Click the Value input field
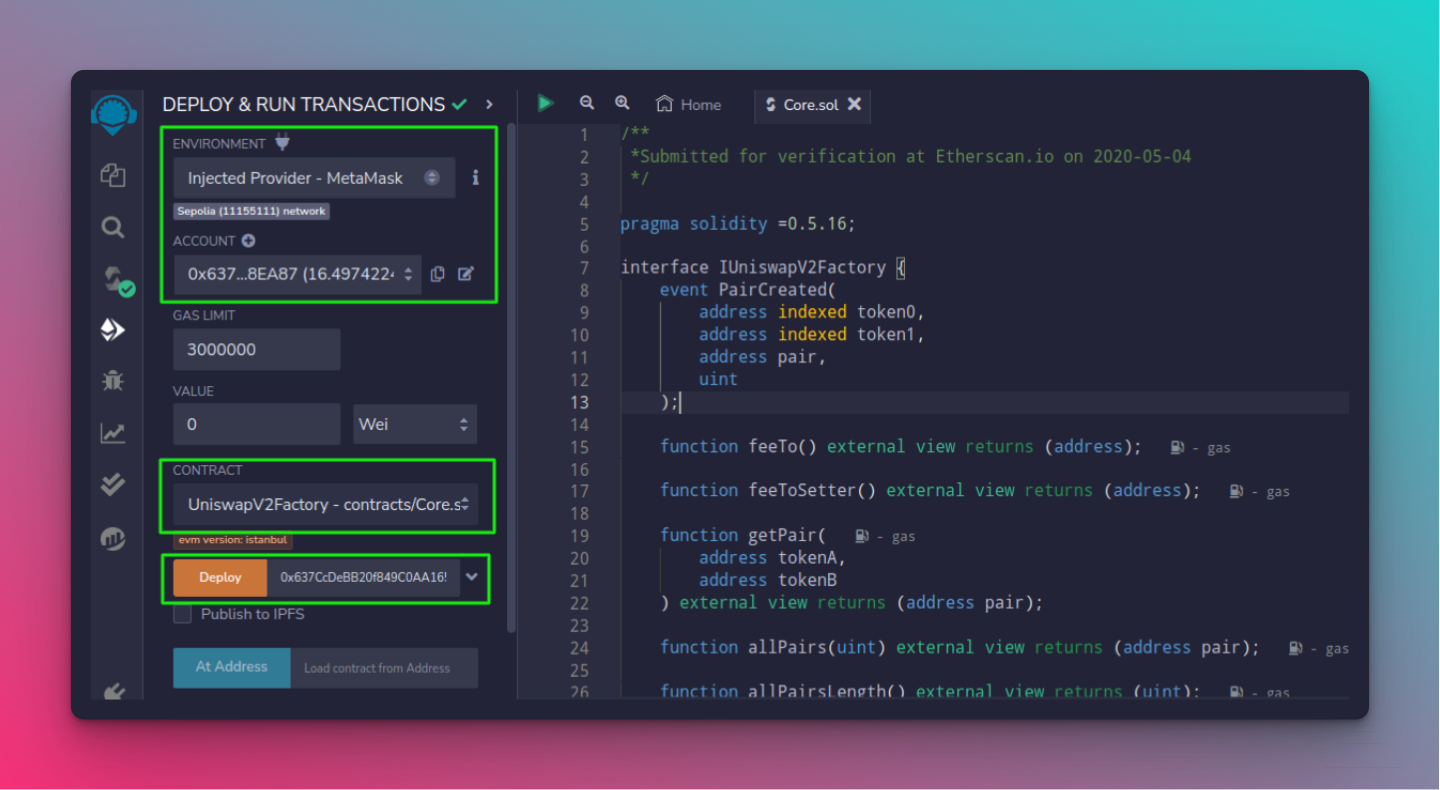The height and width of the screenshot is (790, 1440). (257, 424)
